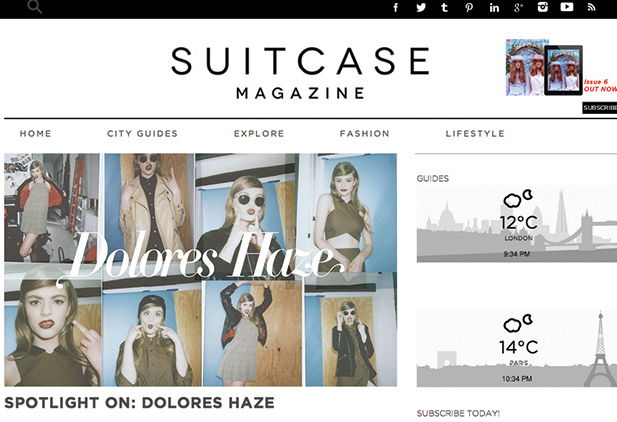The width and height of the screenshot is (617, 422).
Task: Select the Explore menu item
Action: tap(259, 134)
